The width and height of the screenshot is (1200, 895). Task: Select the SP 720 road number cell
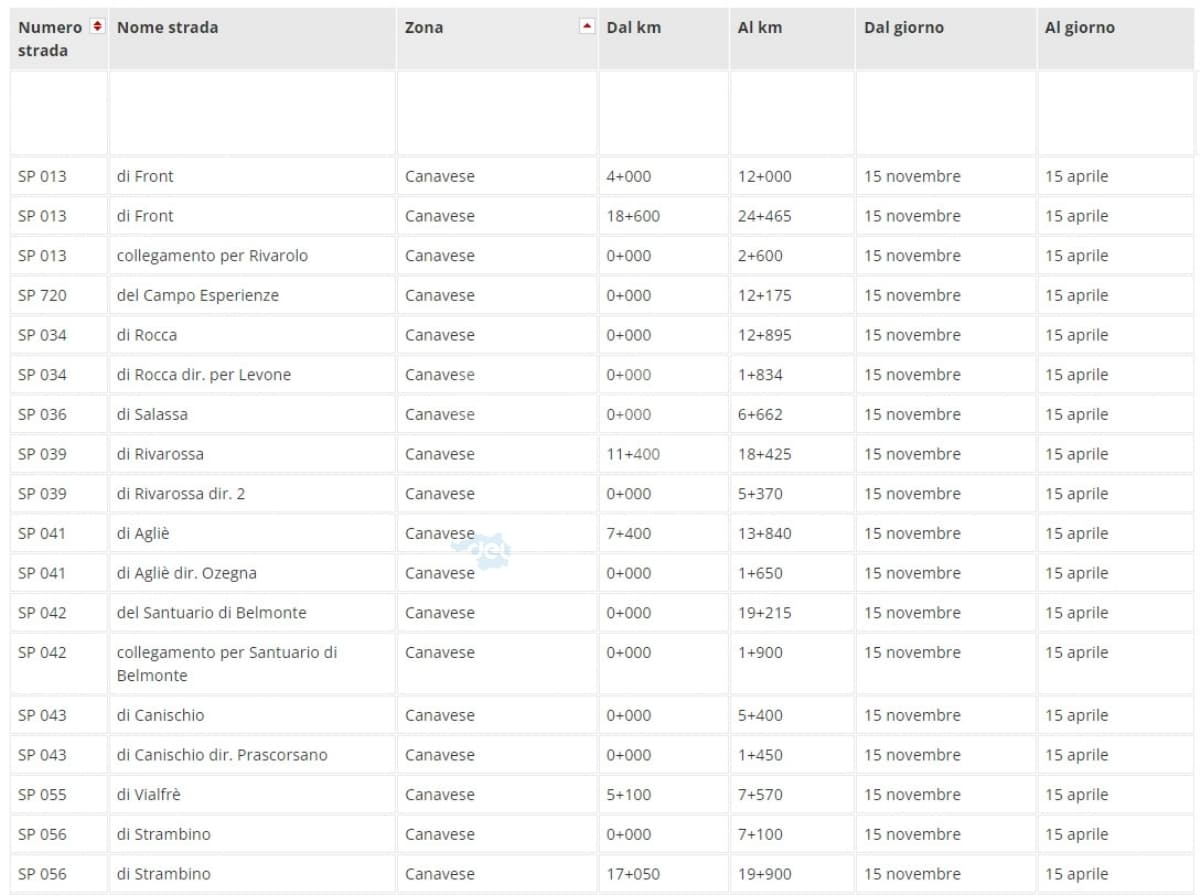tap(42, 296)
